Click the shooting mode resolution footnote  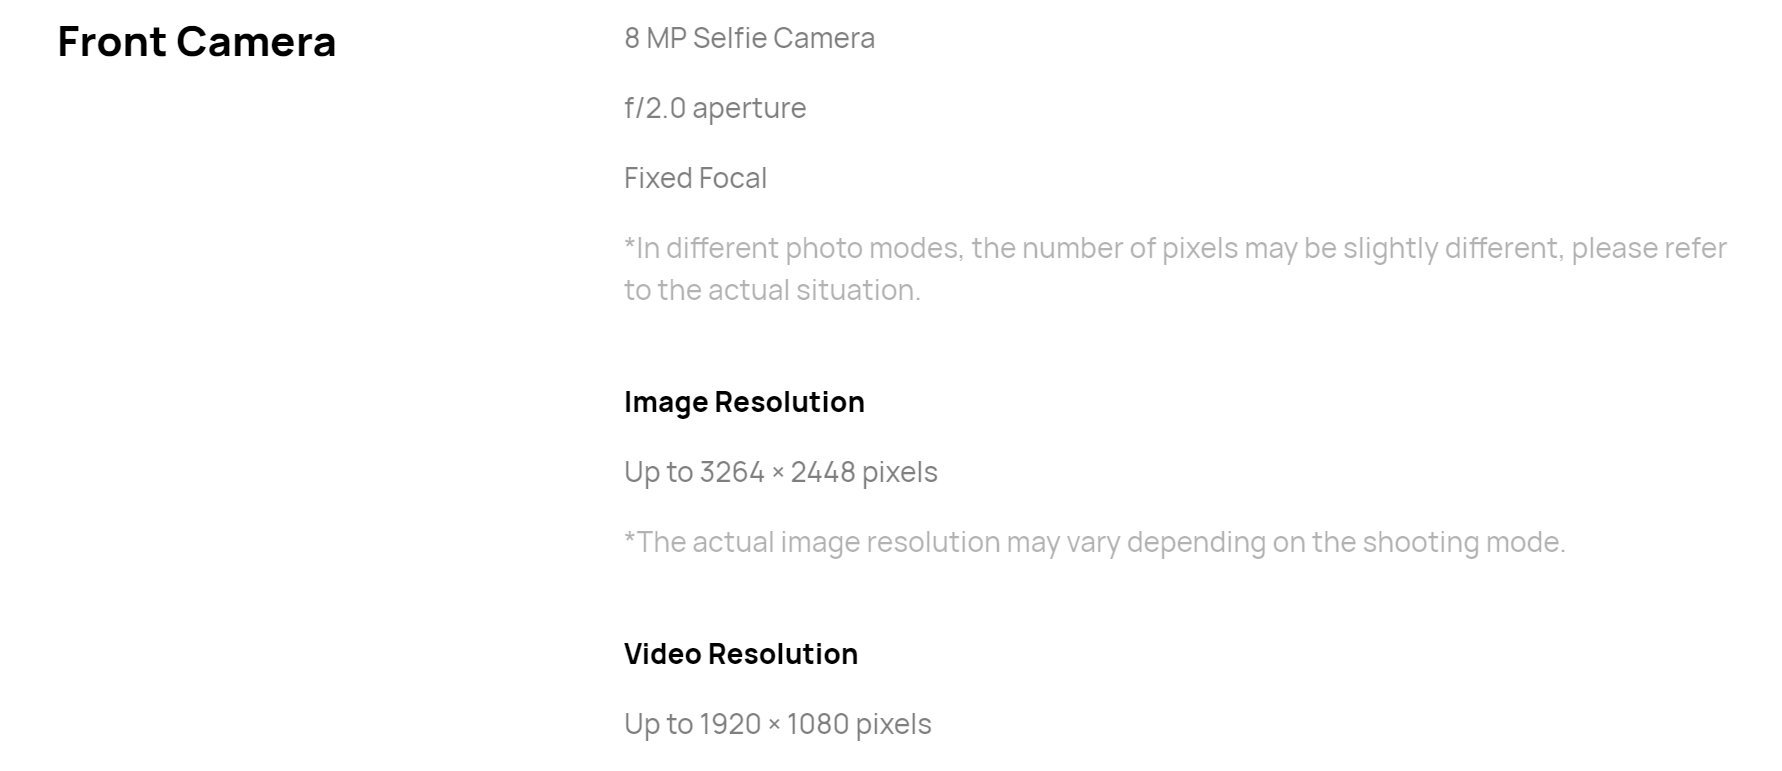click(x=1094, y=542)
